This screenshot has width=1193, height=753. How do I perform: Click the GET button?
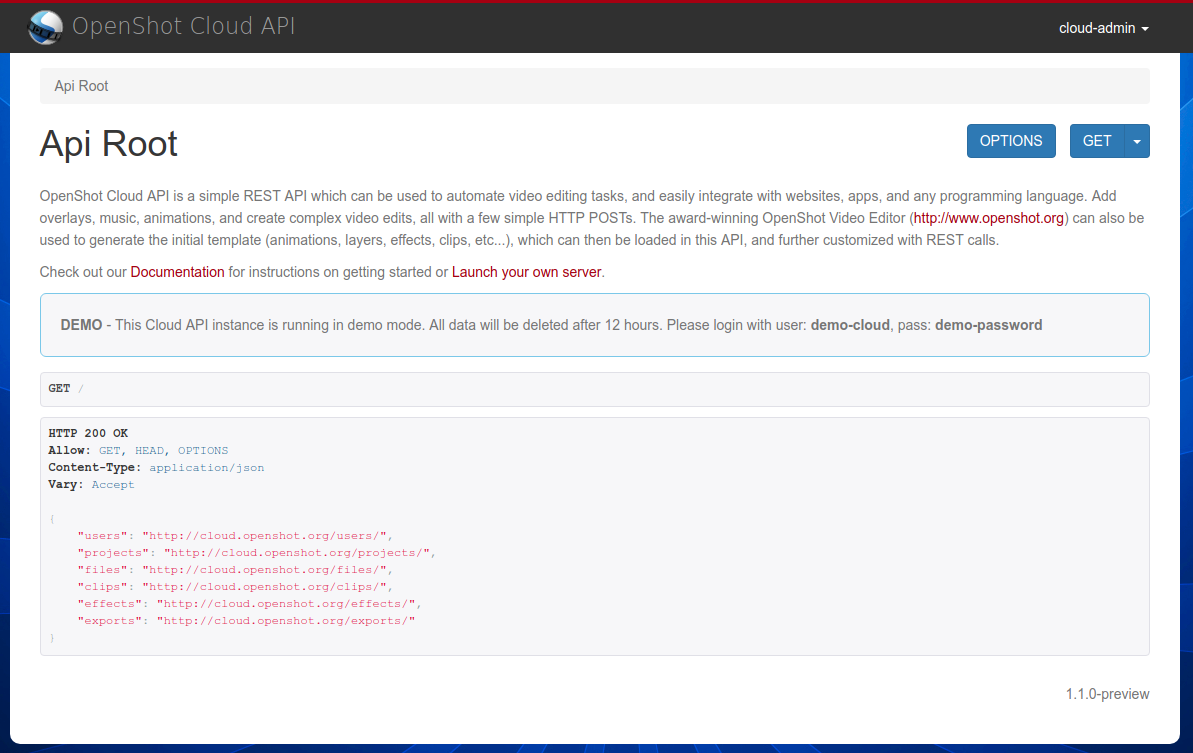[1097, 141]
